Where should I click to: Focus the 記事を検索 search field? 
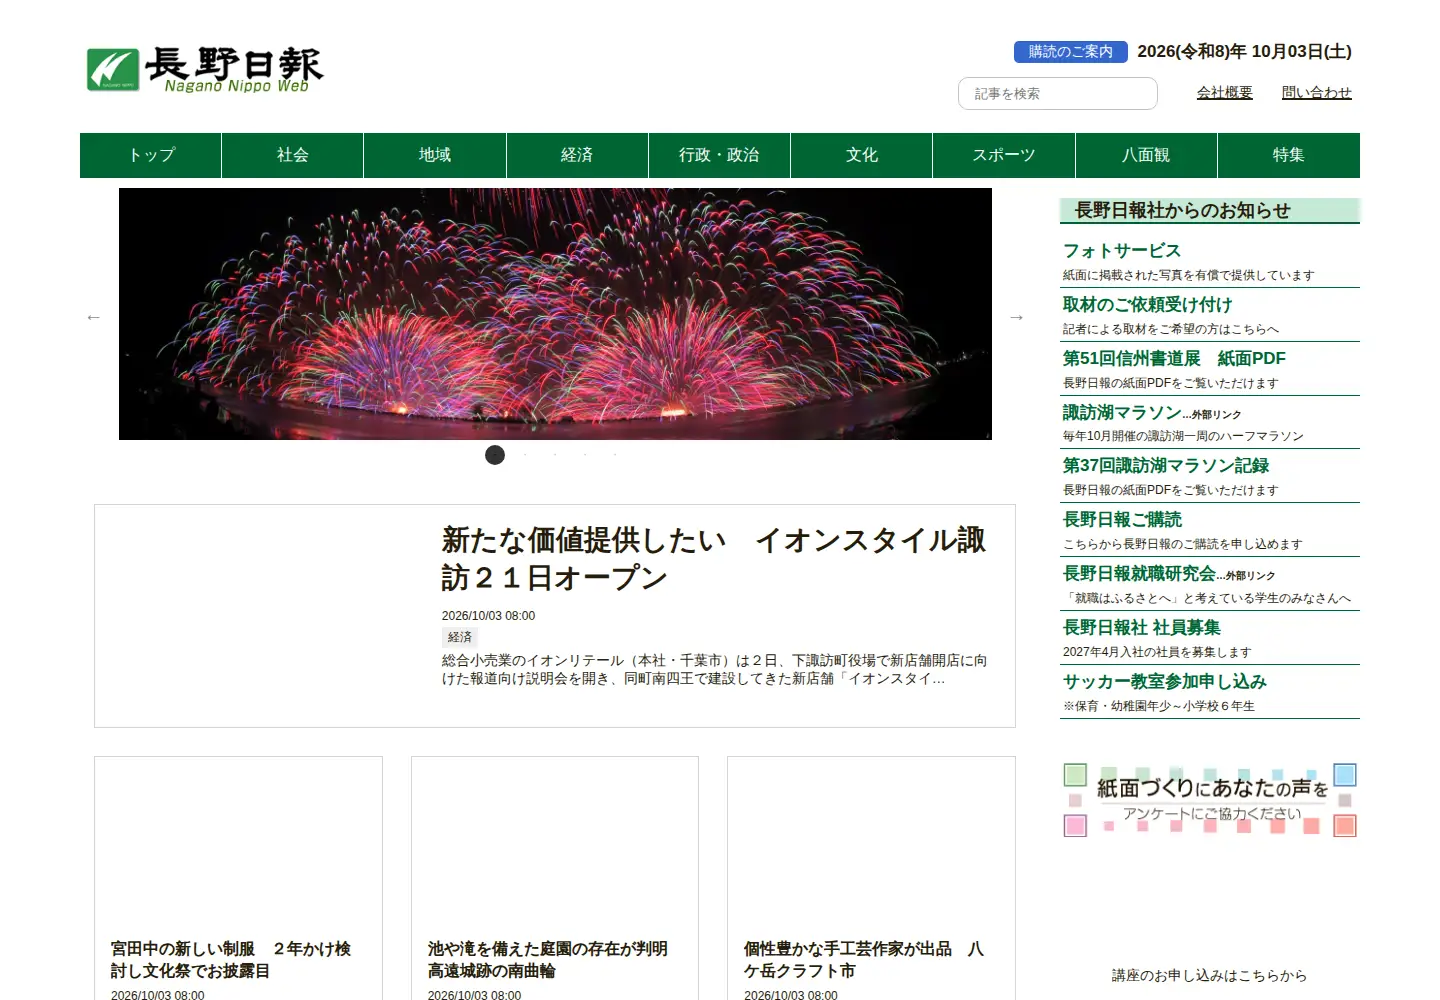pyautogui.click(x=1058, y=93)
